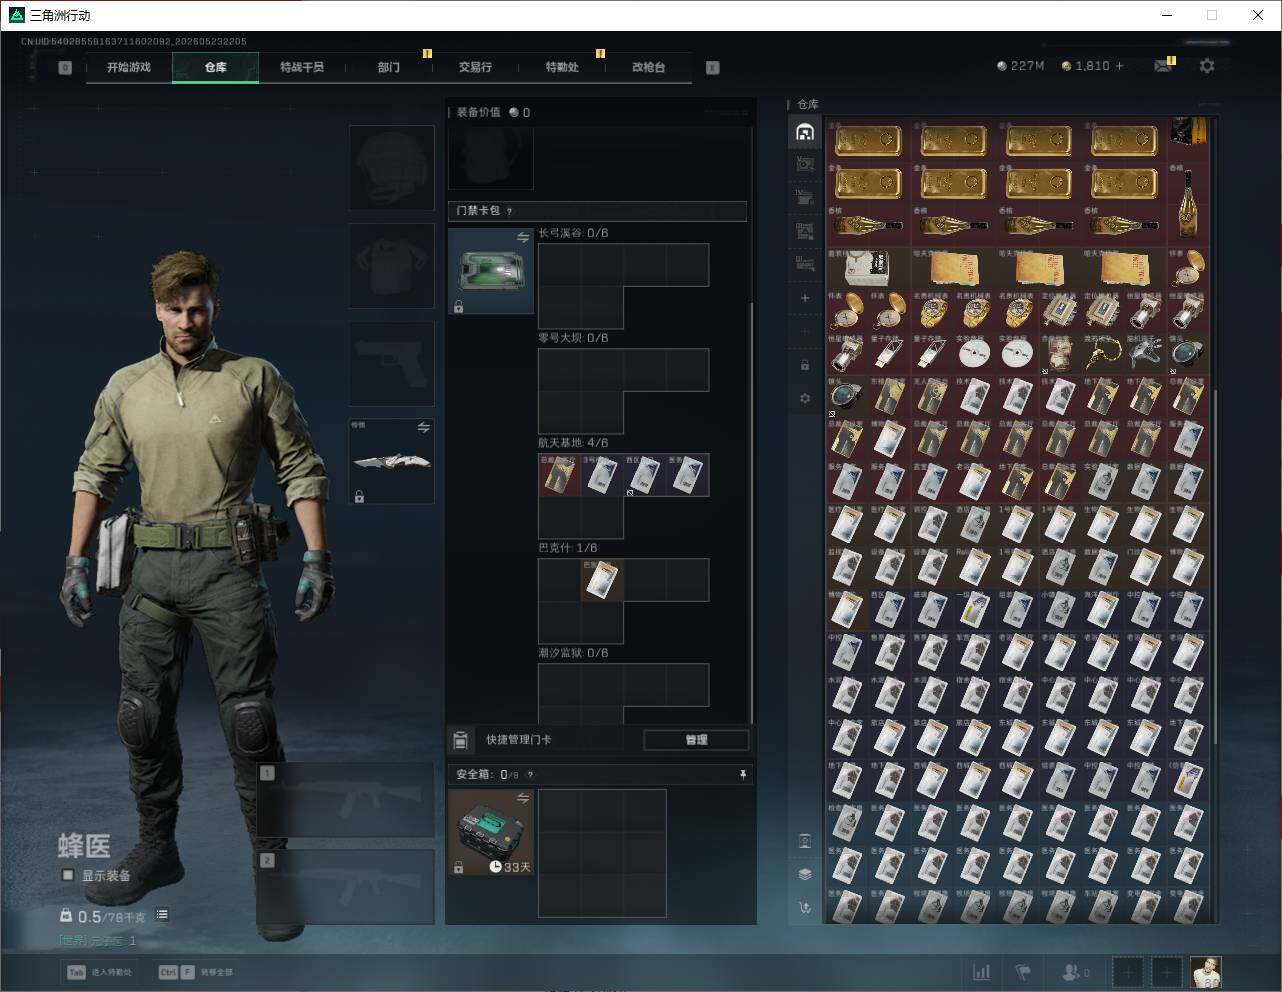
Task: Click the Tab 进入特勤处 shortcut
Action: tap(99, 972)
